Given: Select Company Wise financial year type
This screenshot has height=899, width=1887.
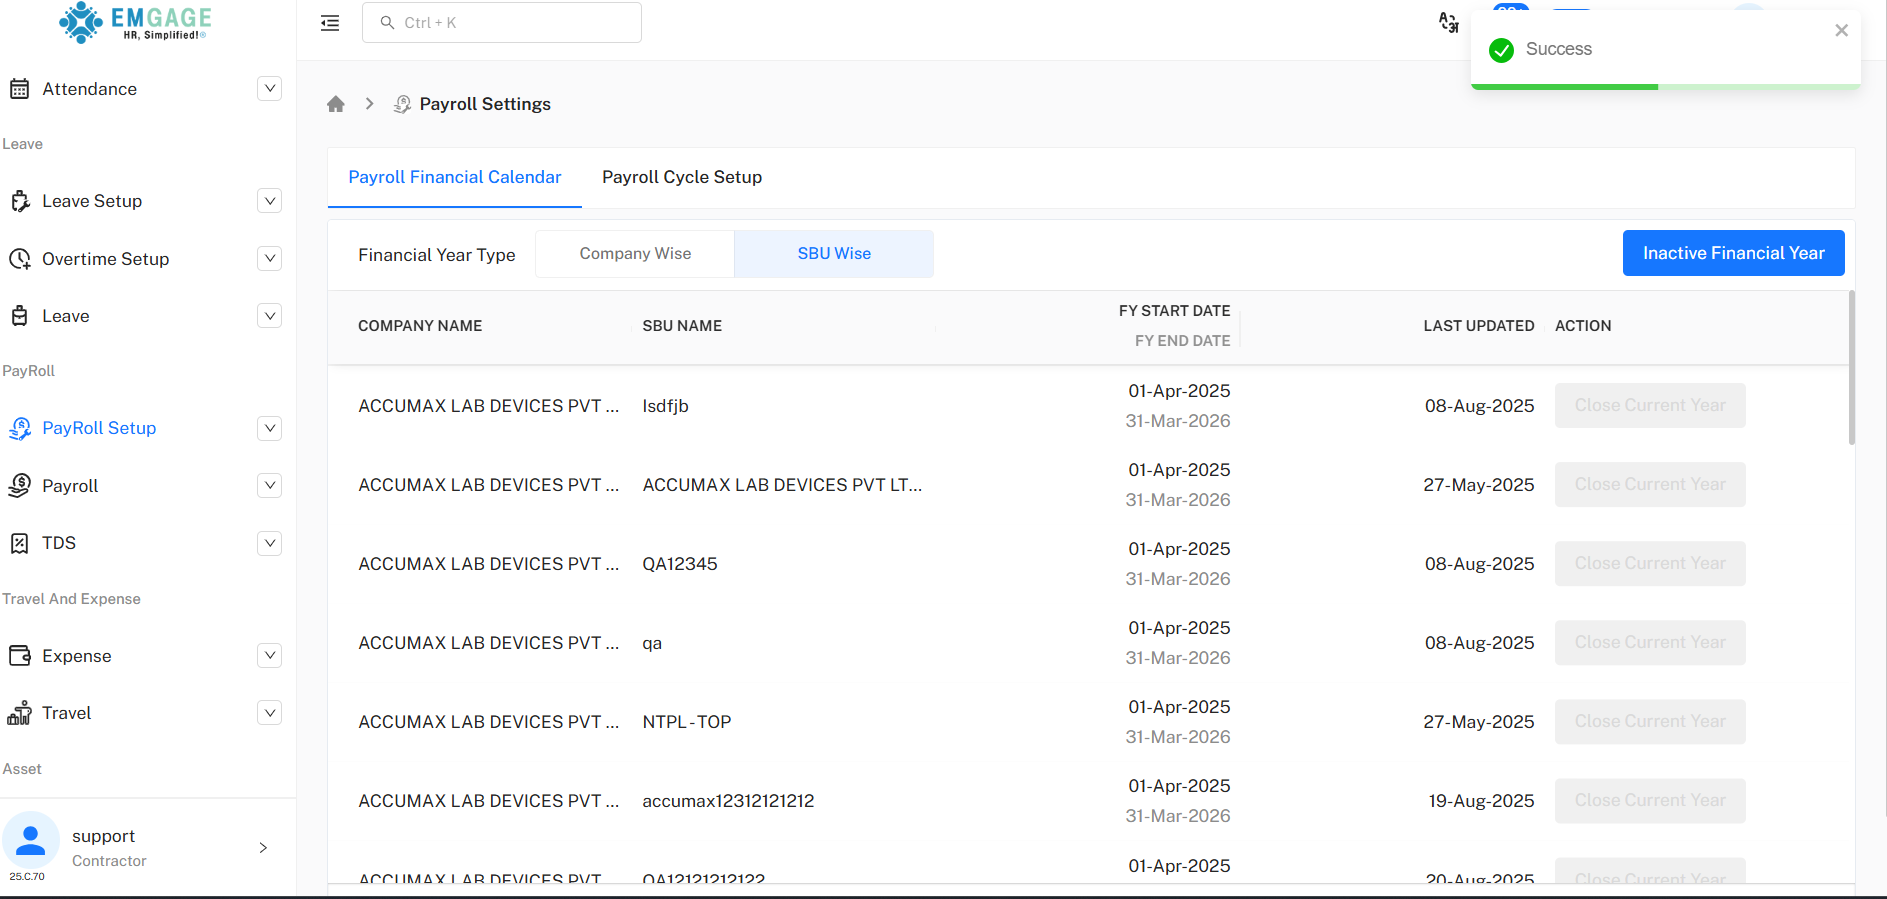Looking at the screenshot, I should point(635,254).
